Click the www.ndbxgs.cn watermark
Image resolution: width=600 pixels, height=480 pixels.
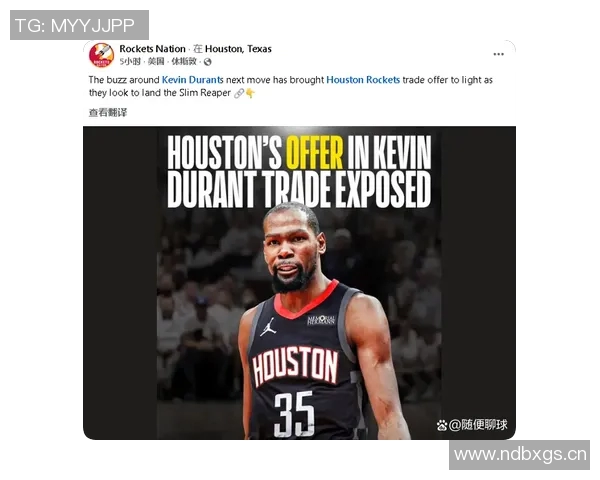click(520, 455)
